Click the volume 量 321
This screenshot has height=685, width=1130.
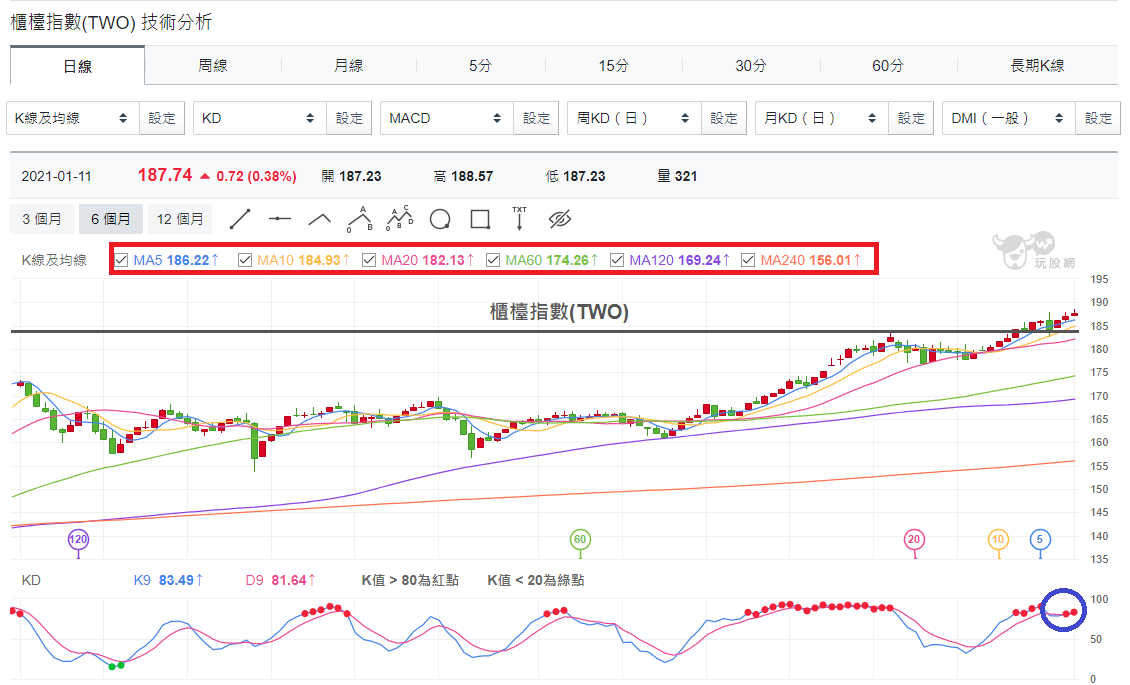pyautogui.click(x=677, y=176)
